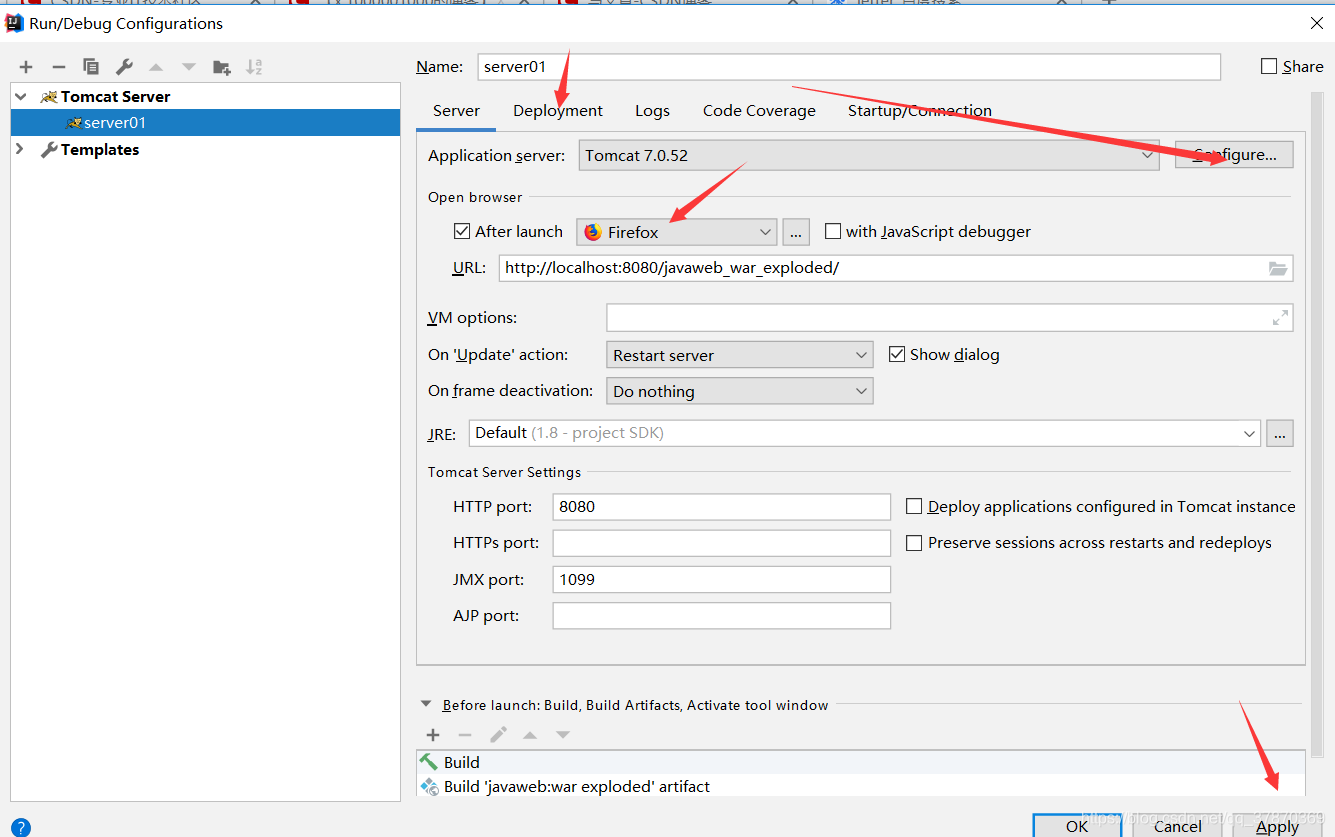Image resolution: width=1335 pixels, height=837 pixels.
Task: Switch to Server tab
Action: tap(456, 111)
